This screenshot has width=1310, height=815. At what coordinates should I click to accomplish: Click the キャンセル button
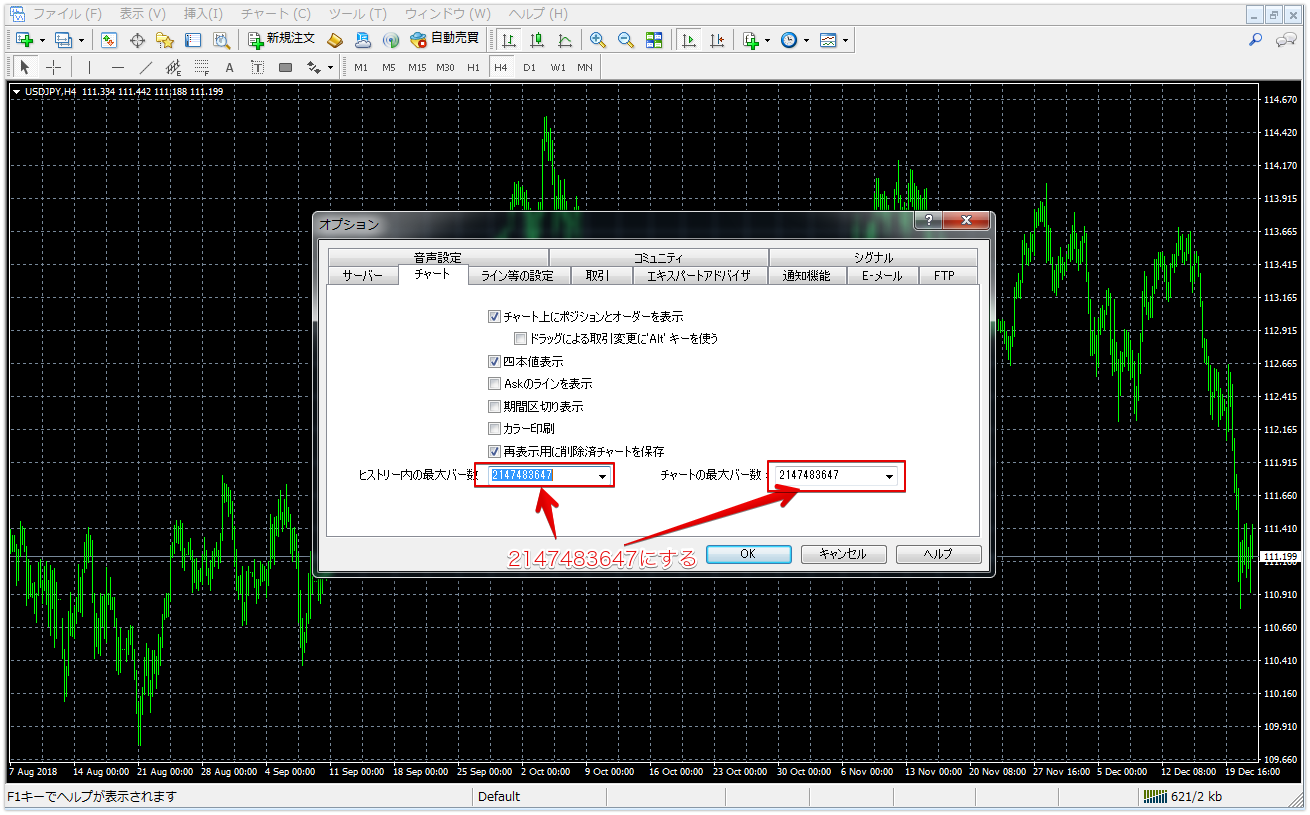[845, 554]
